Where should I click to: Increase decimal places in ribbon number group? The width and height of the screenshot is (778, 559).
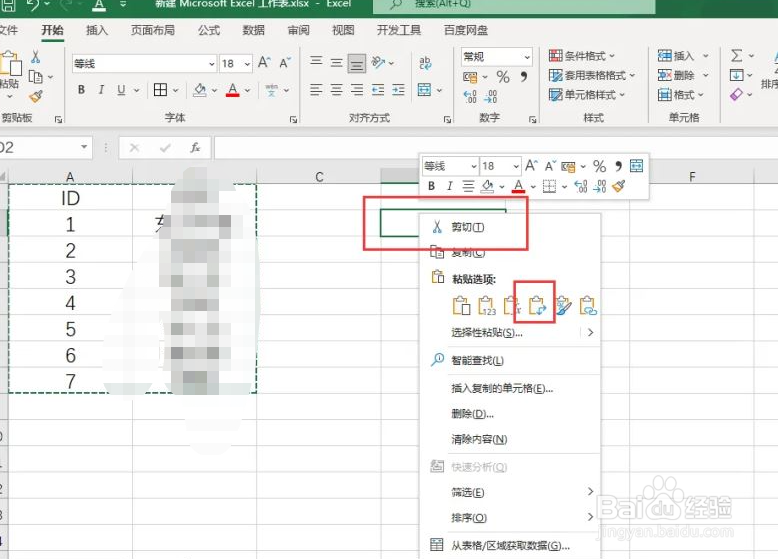[469, 96]
